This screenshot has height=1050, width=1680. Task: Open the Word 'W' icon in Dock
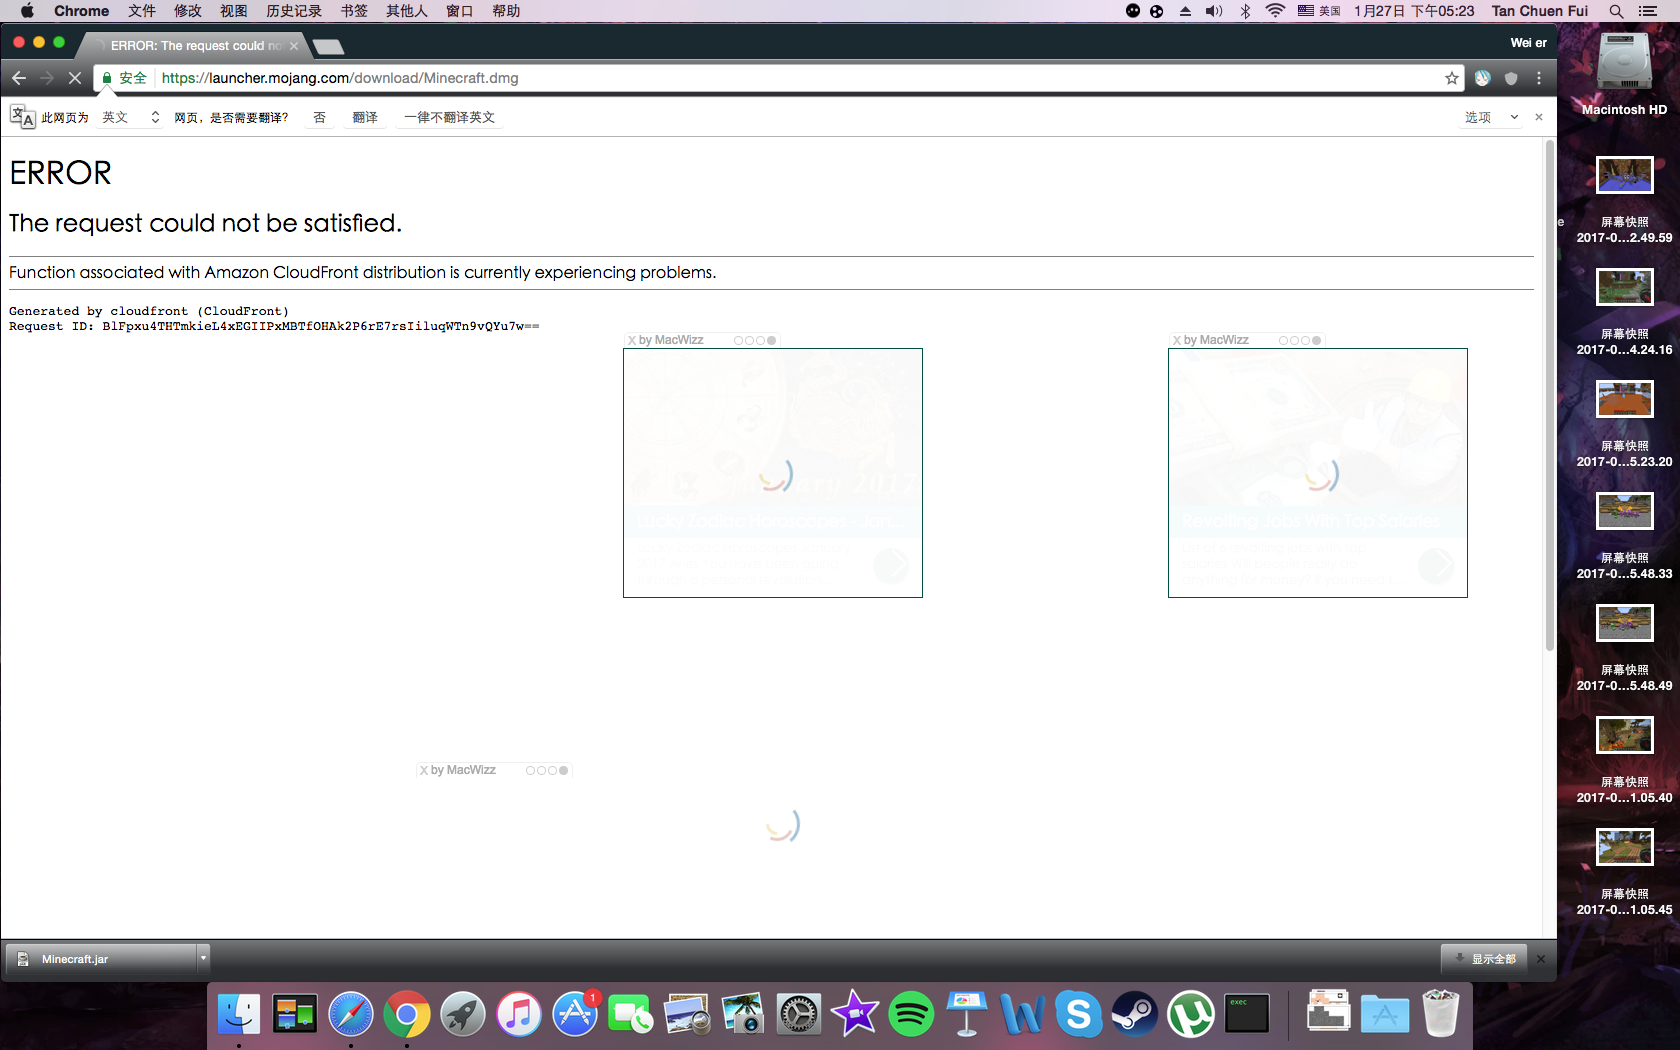tap(1023, 1015)
